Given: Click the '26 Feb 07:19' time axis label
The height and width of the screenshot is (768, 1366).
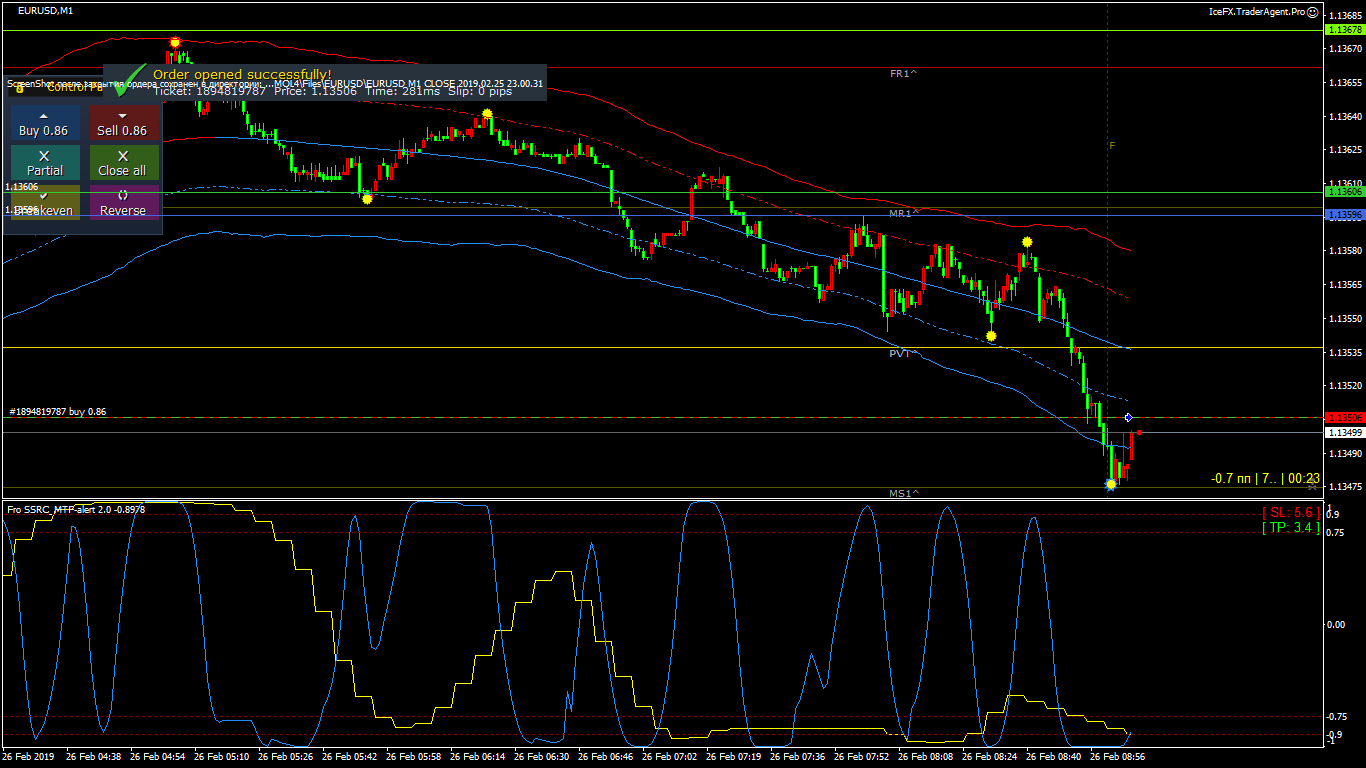Looking at the screenshot, I should [733, 757].
